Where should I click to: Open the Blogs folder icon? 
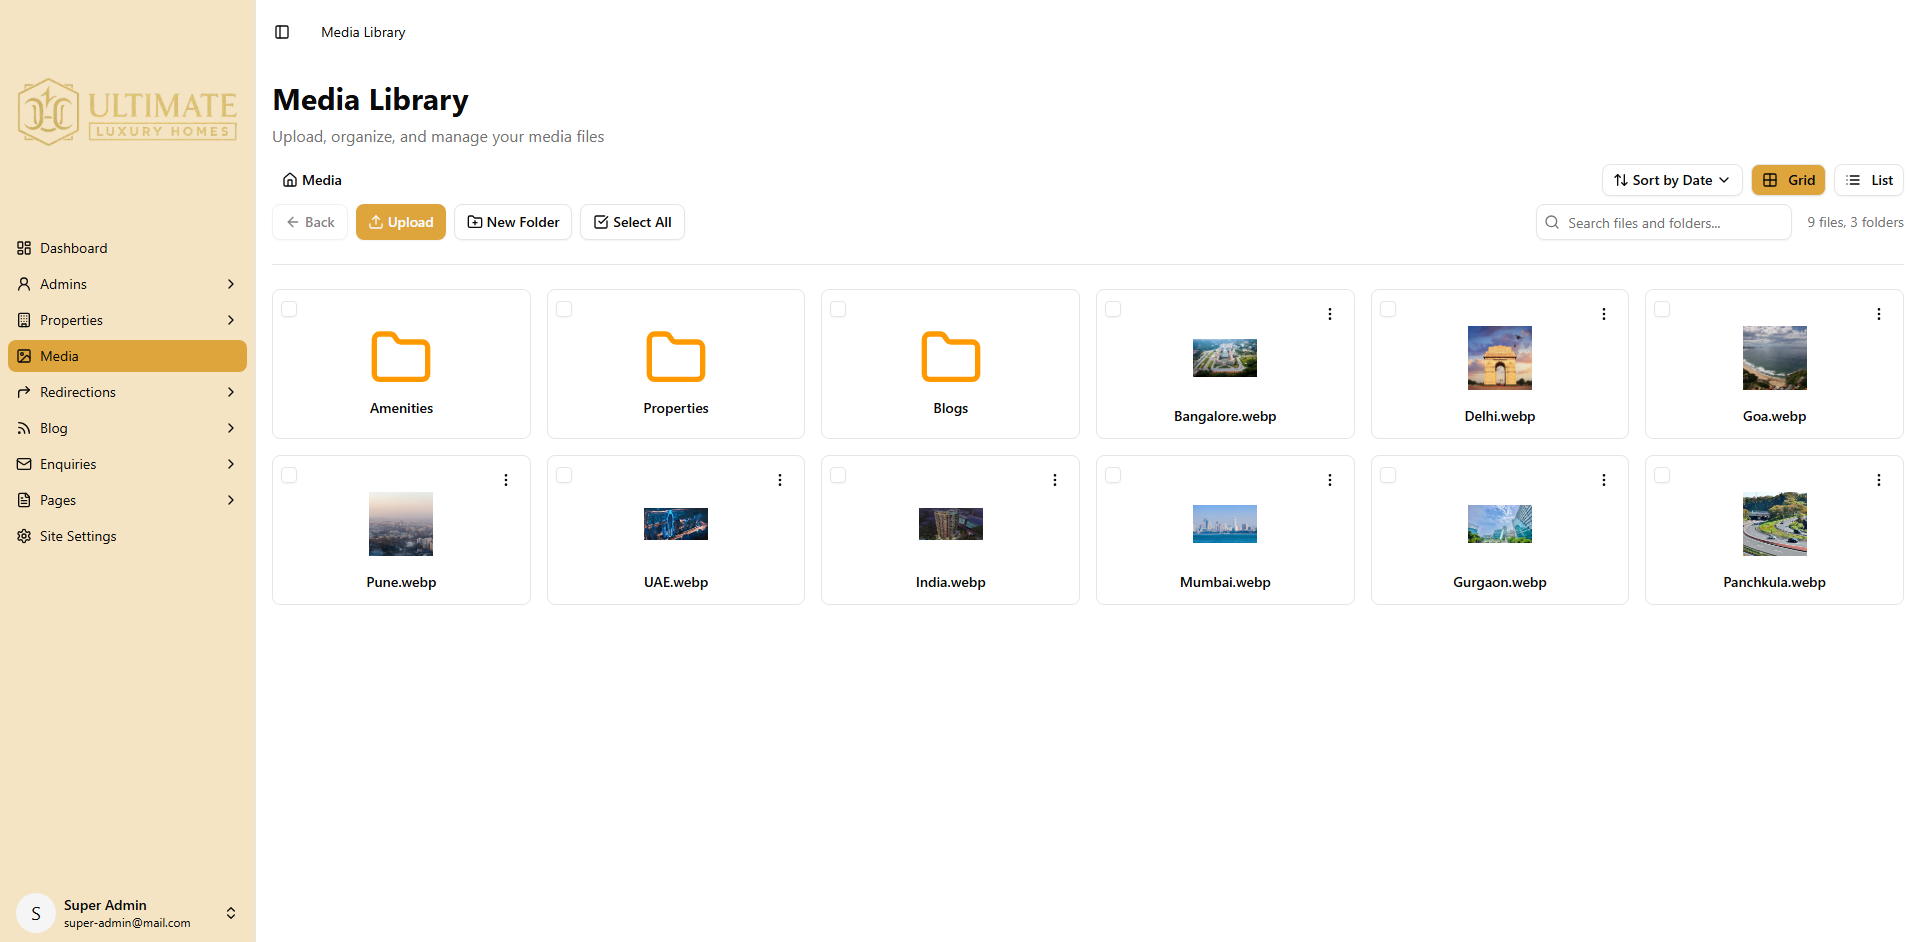coord(950,357)
